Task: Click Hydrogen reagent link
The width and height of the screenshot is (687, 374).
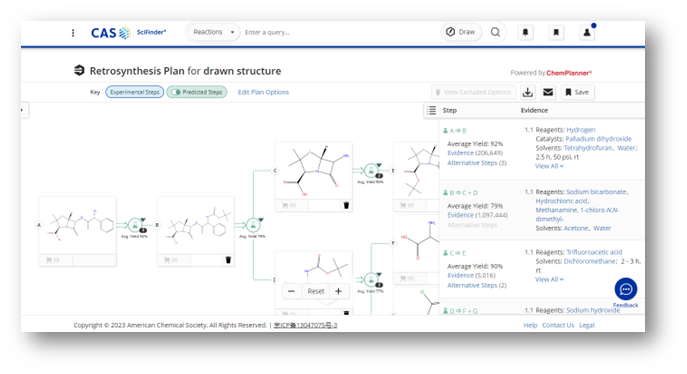Action: 581,130
